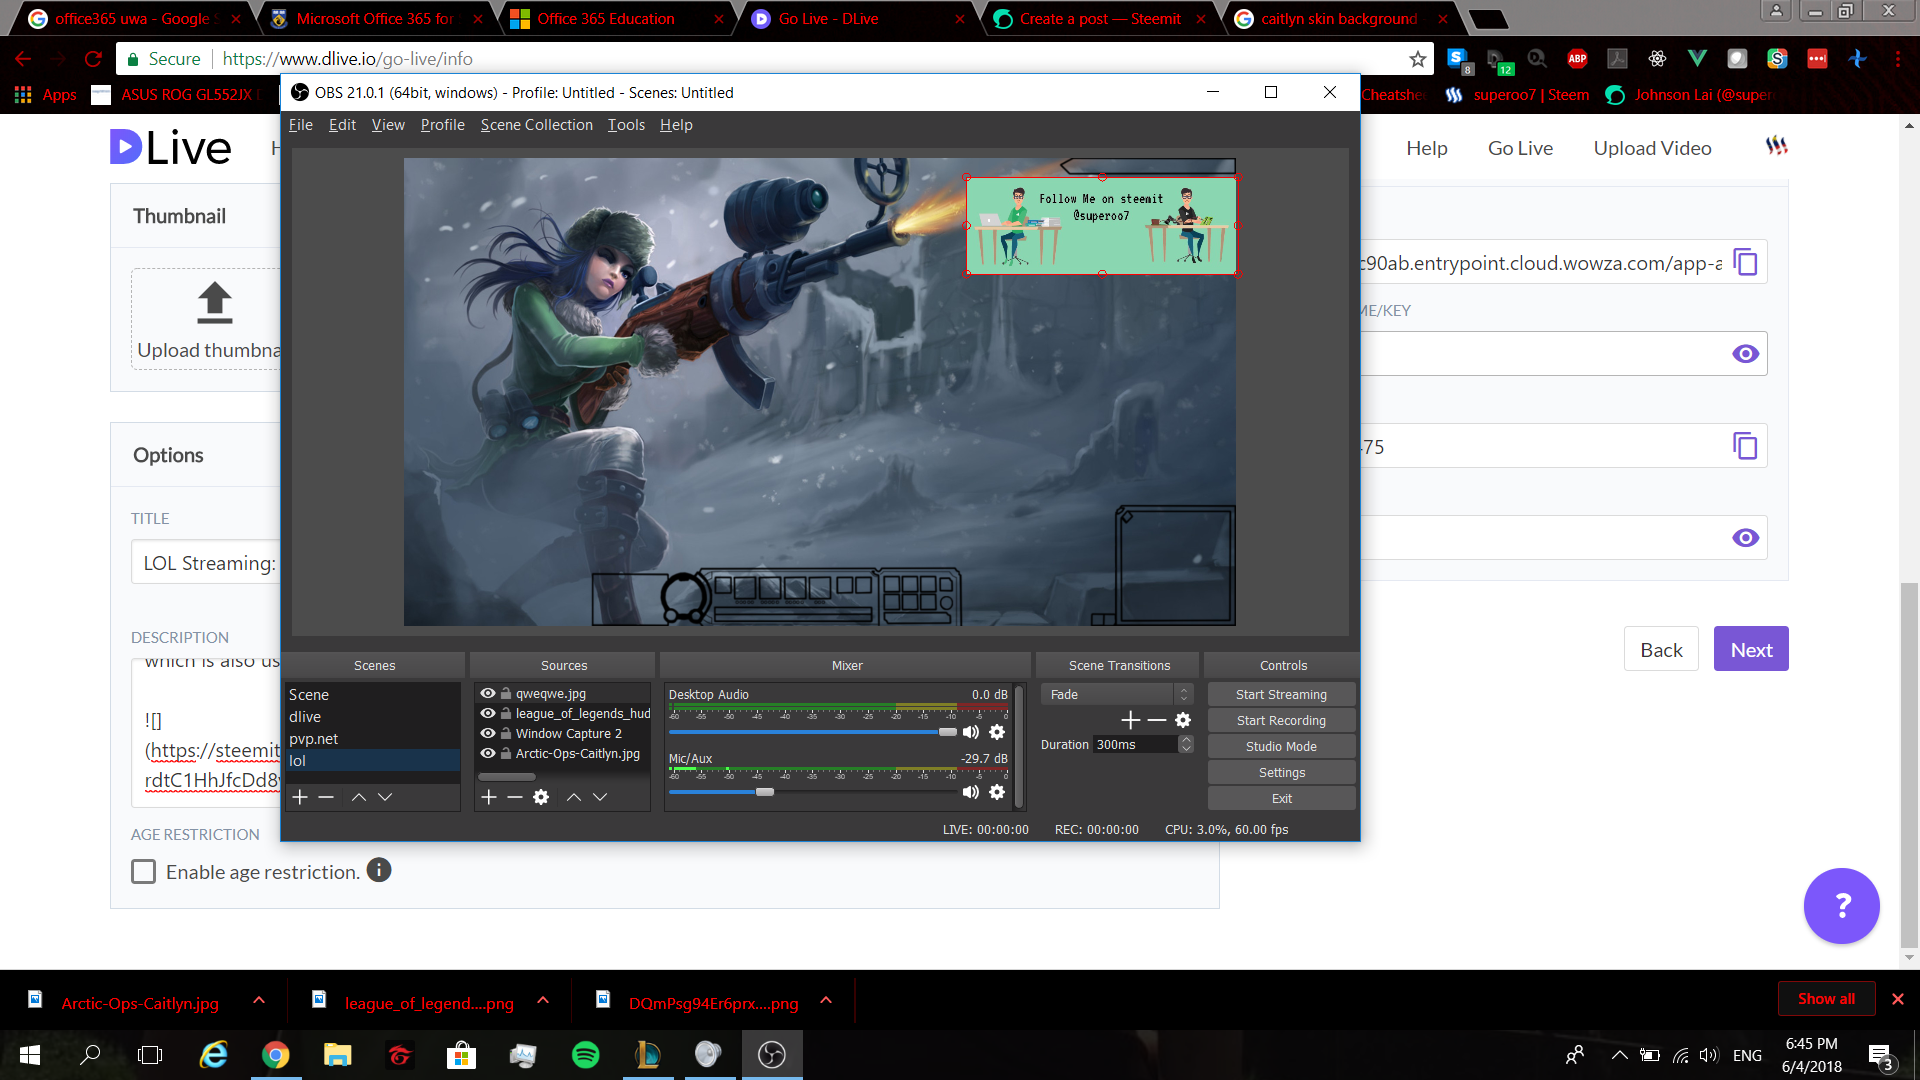Image resolution: width=1920 pixels, height=1080 pixels.
Task: Click the purple Next button
Action: tap(1750, 650)
